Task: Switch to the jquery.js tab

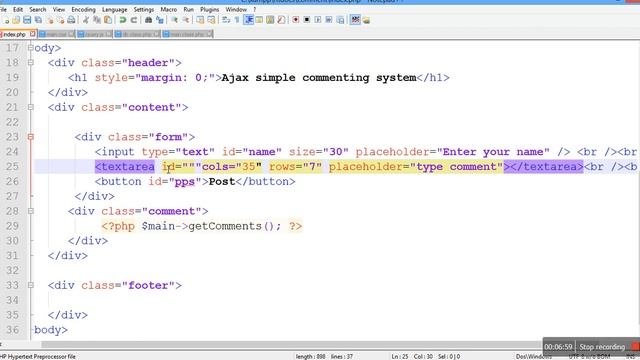Action: (x=94, y=34)
